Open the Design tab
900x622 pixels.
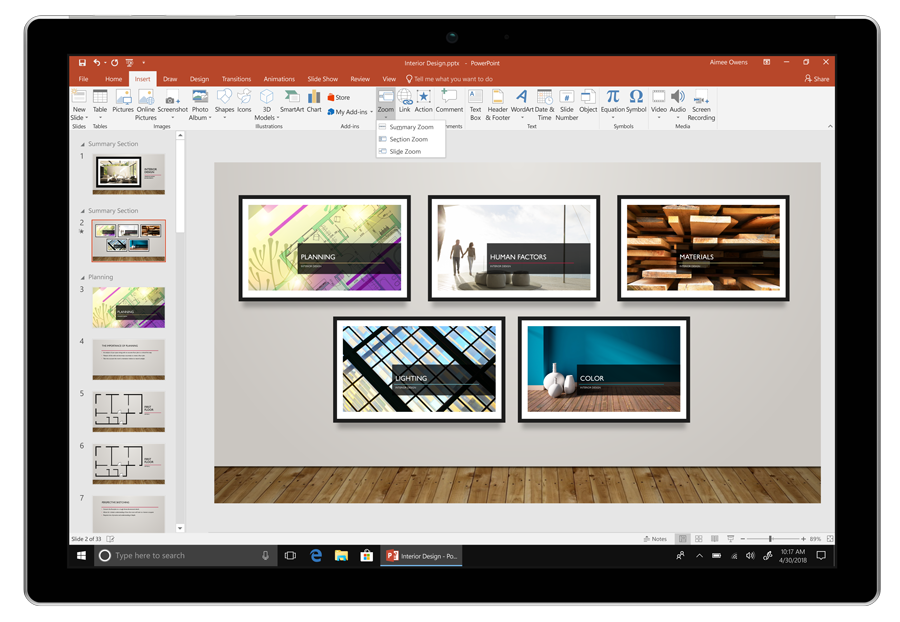199,79
